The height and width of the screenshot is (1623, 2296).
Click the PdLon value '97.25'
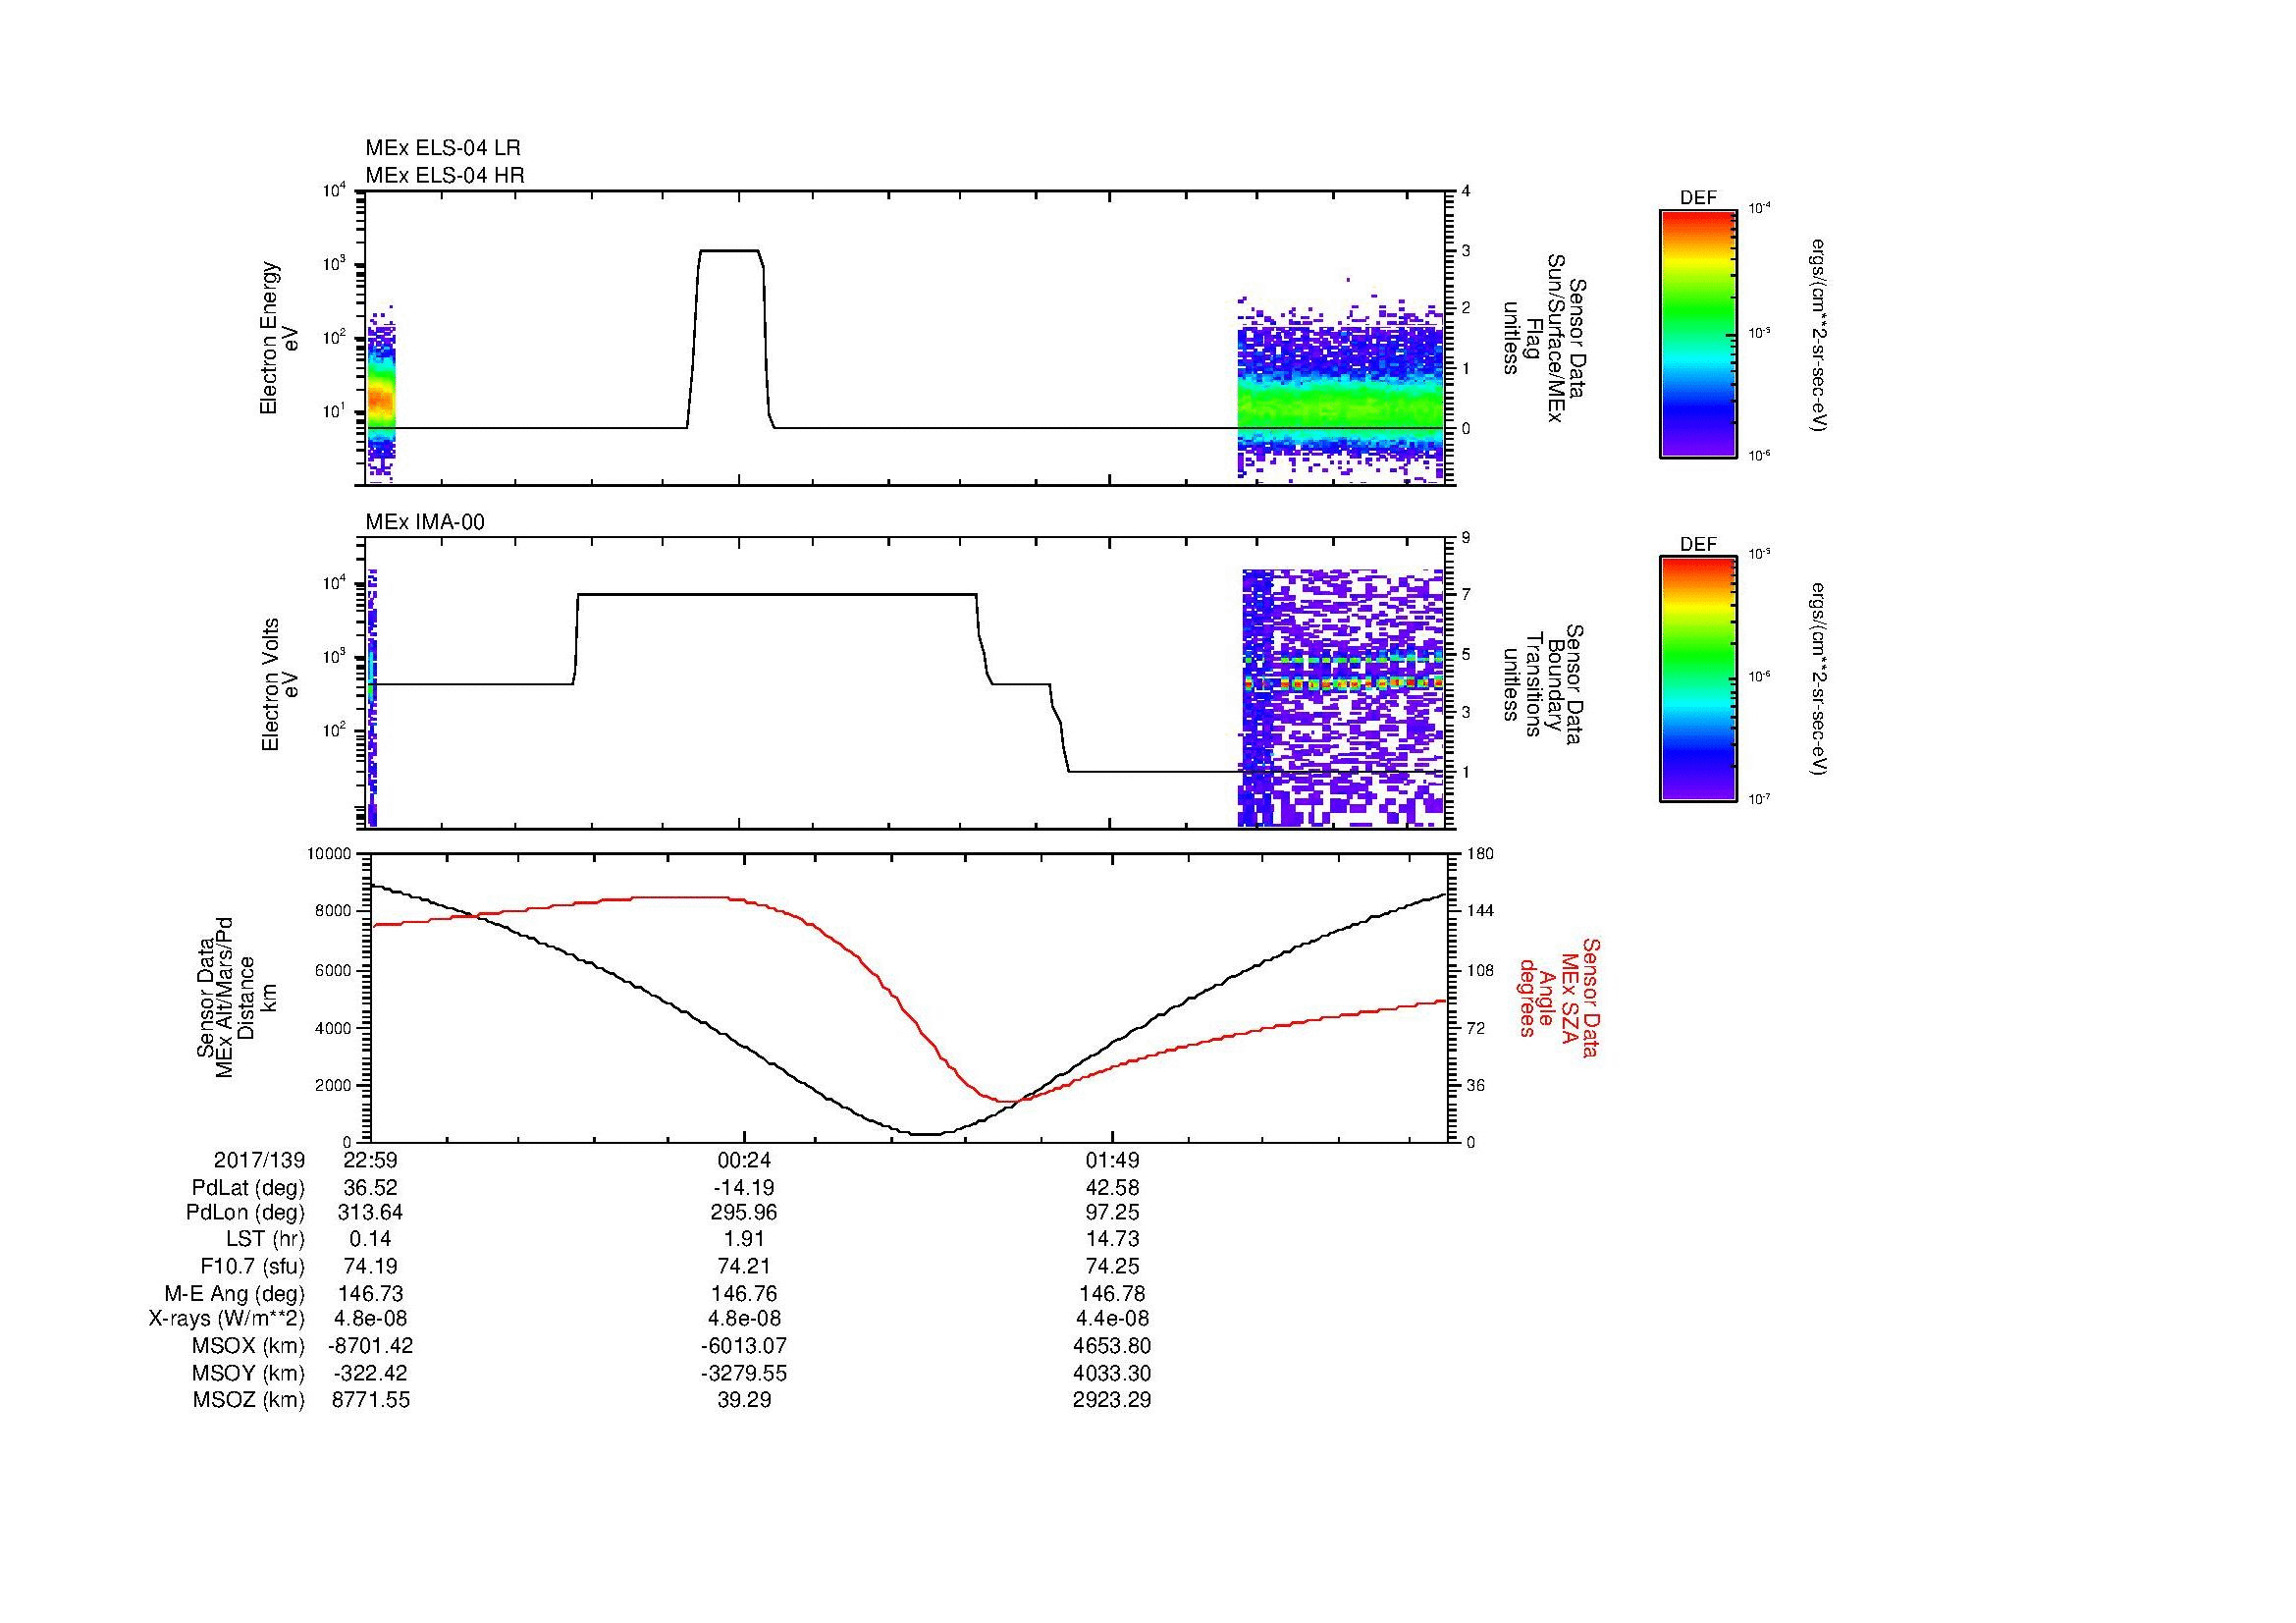tap(1112, 1212)
